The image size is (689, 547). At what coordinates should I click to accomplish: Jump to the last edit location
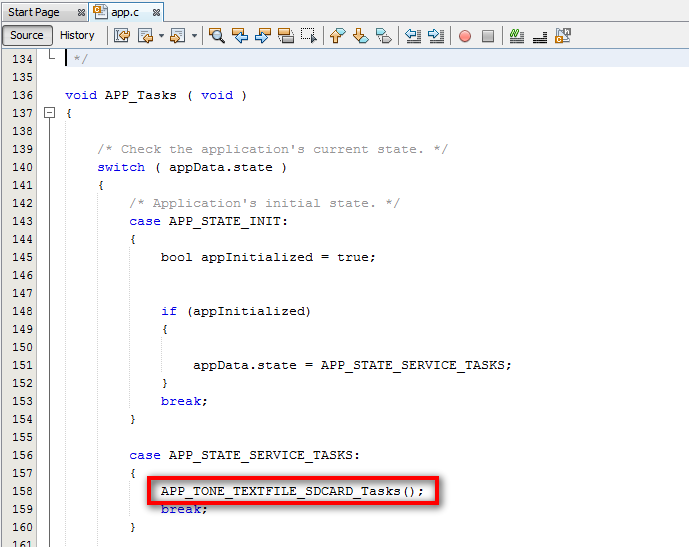pos(122,36)
